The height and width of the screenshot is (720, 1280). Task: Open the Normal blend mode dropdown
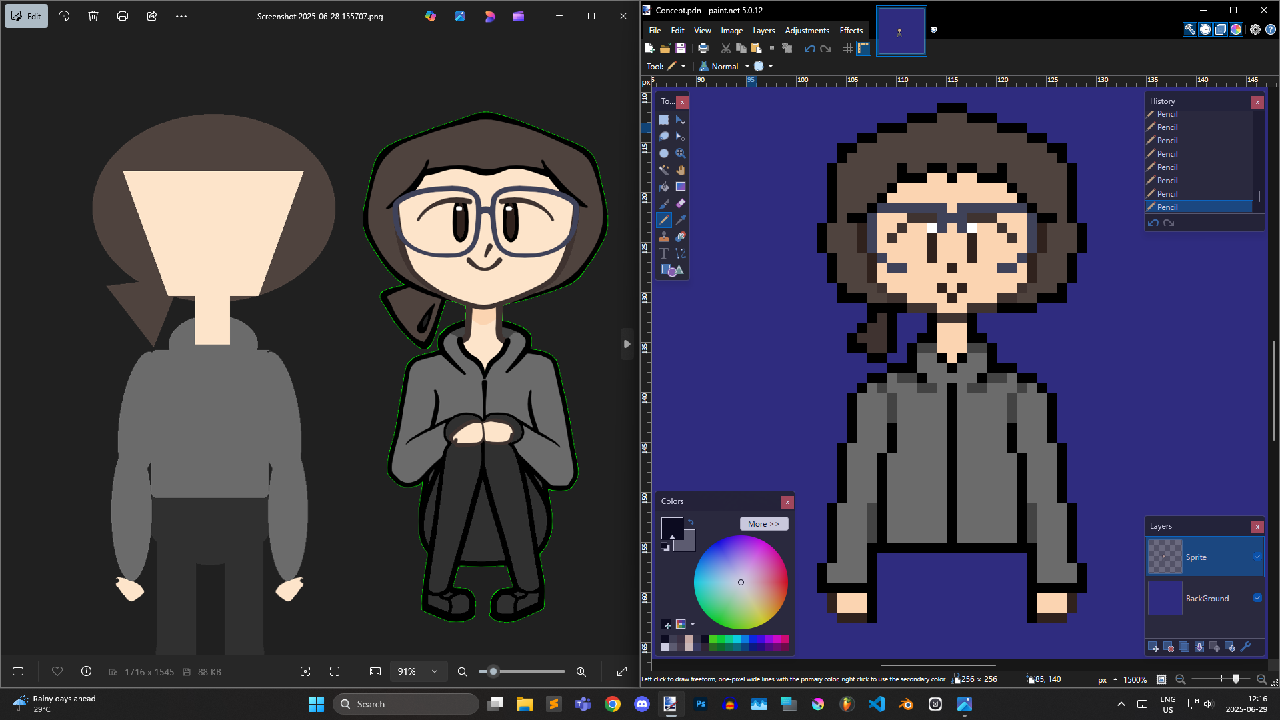point(747,66)
